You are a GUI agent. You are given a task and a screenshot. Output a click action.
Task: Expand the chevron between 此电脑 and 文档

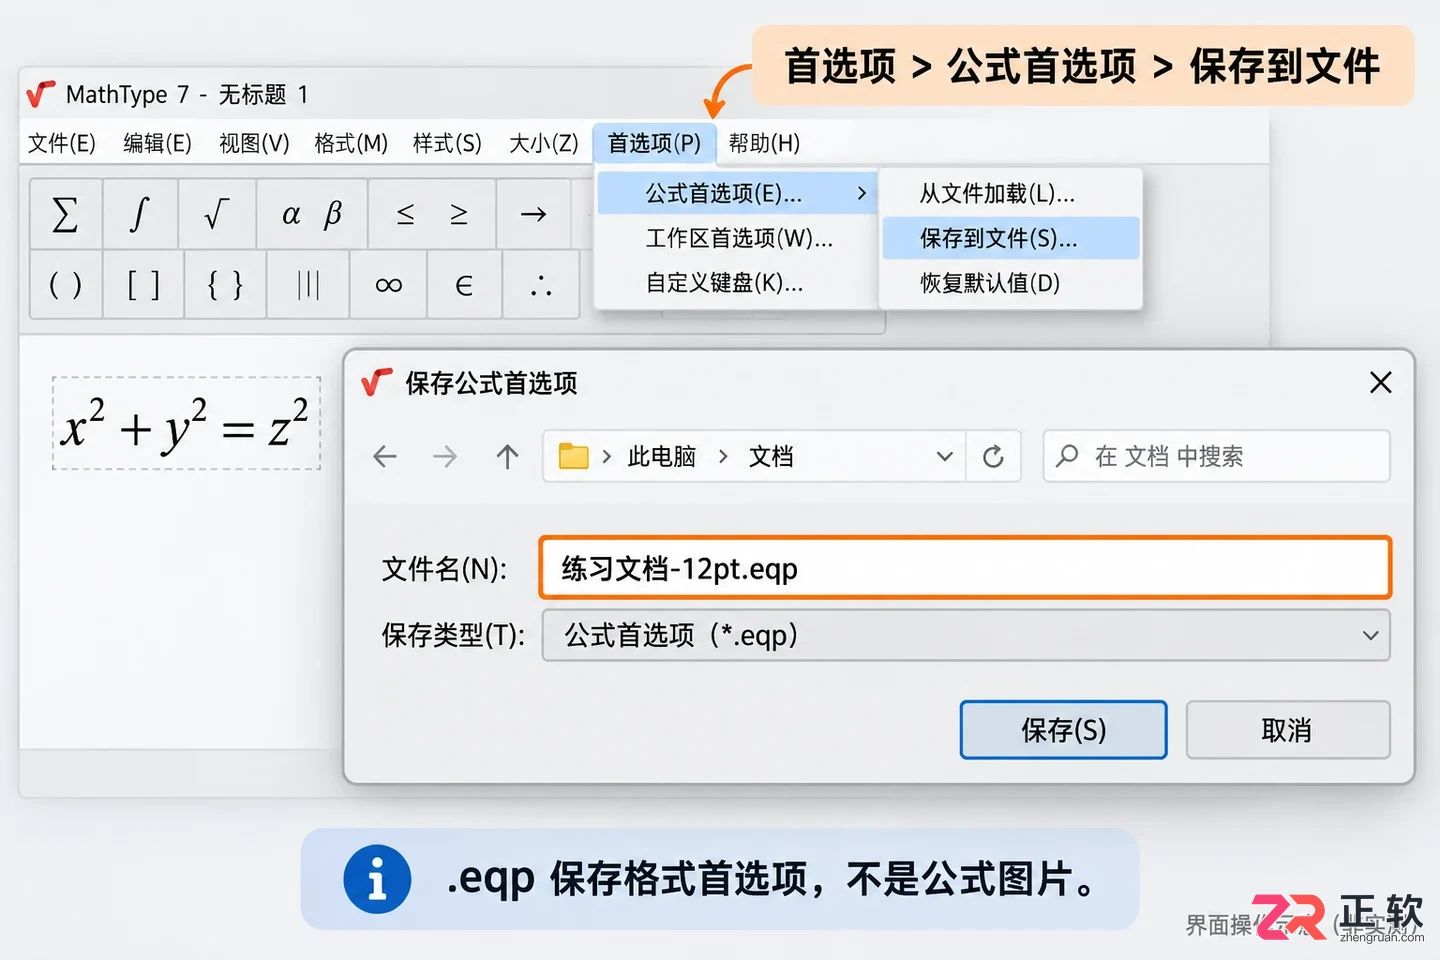723,457
